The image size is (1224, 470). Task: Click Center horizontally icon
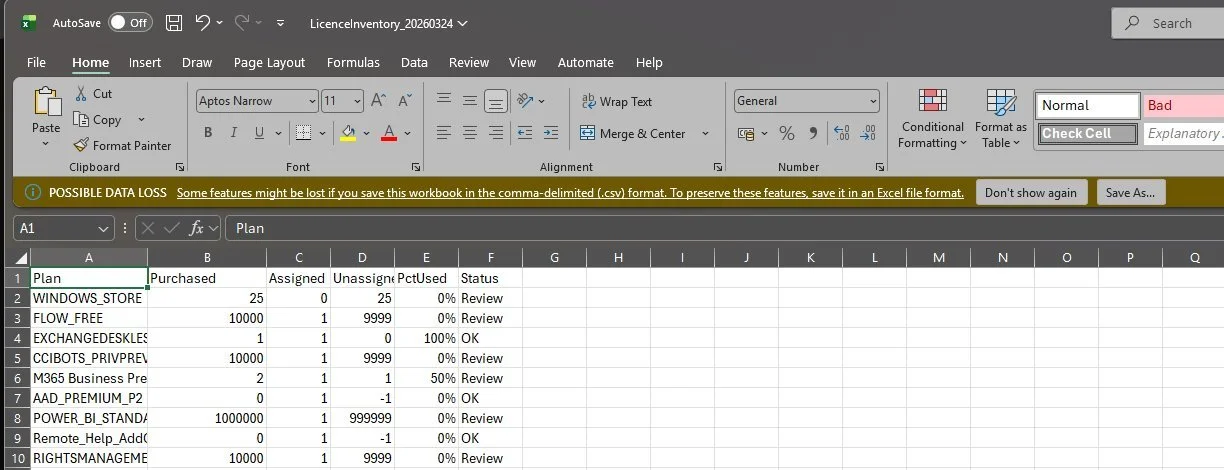469,133
